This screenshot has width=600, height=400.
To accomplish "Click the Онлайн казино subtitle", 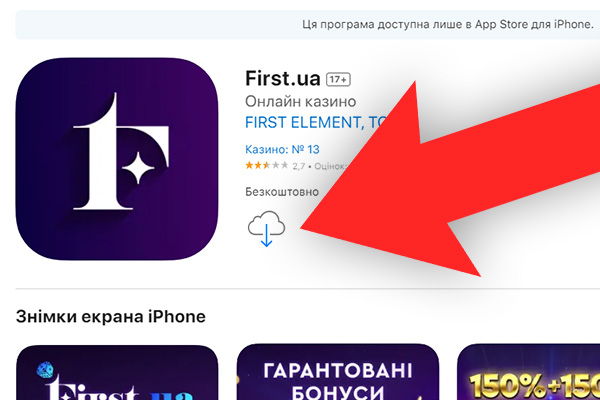I will 300,101.
